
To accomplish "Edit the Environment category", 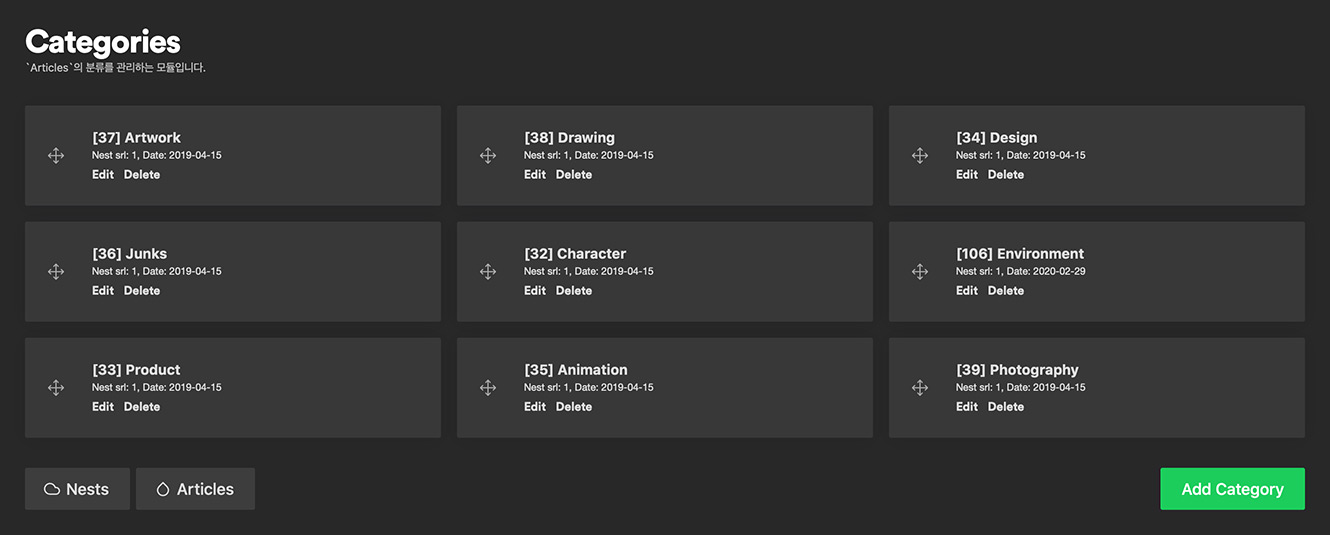I will [967, 291].
